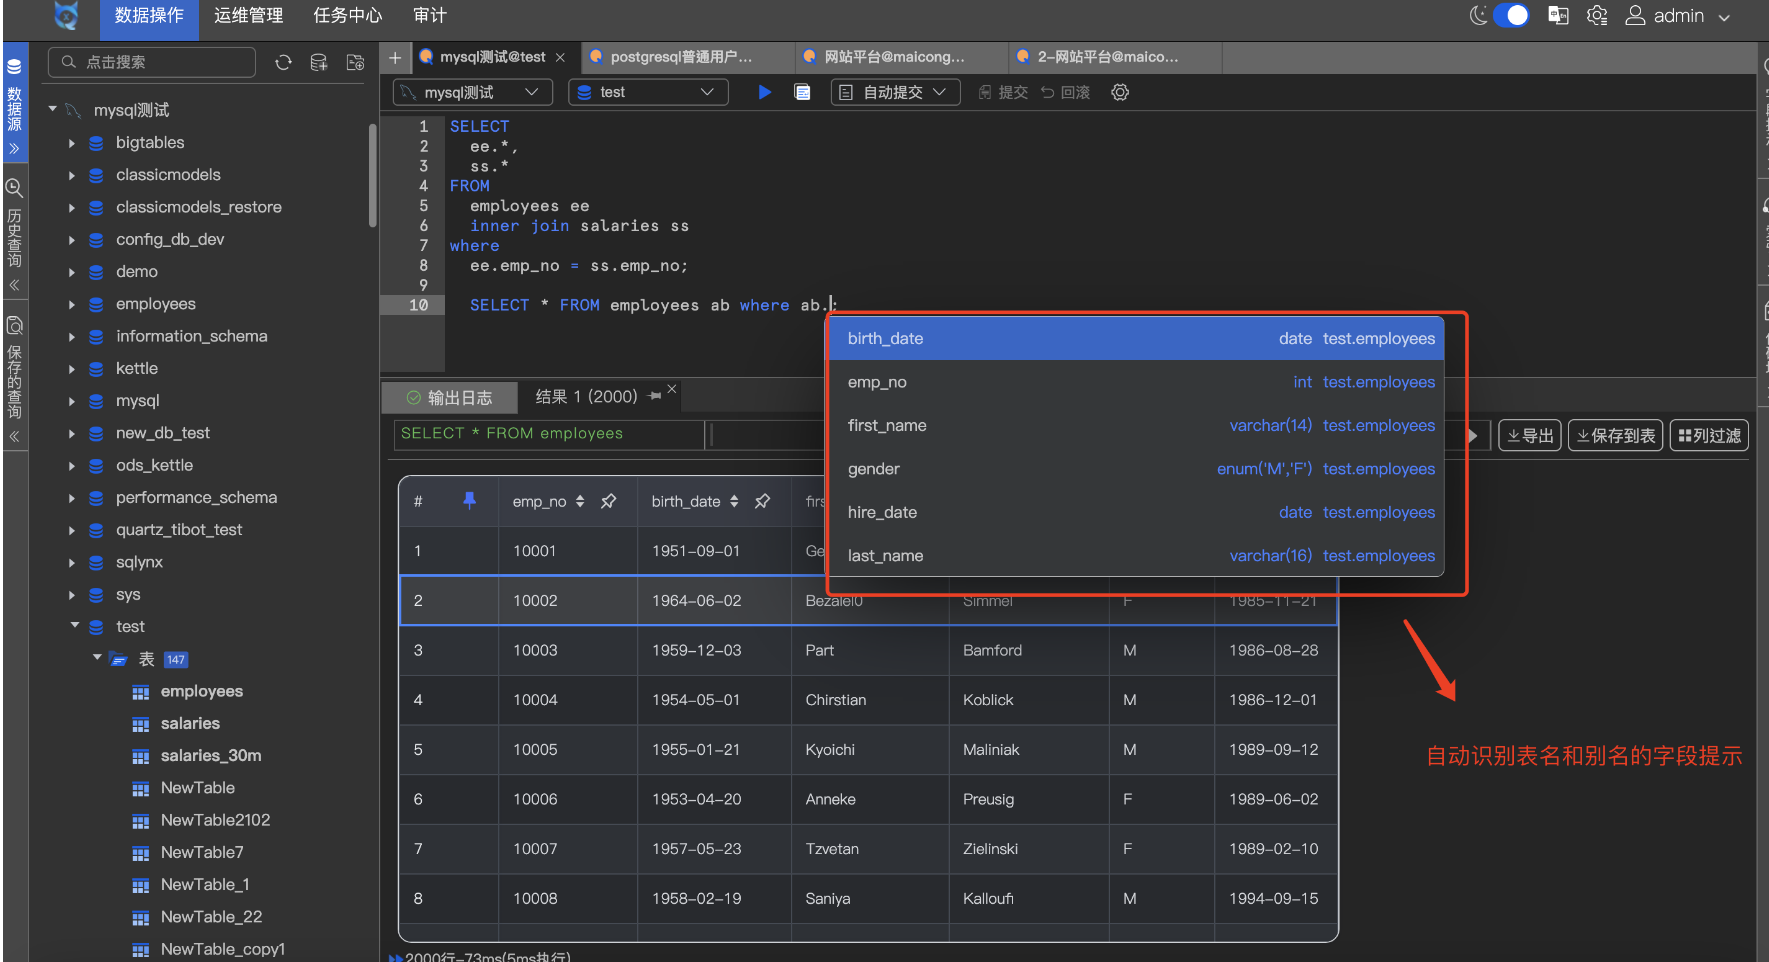Click the salaries table icon under test
1769x962 pixels.
point(141,724)
